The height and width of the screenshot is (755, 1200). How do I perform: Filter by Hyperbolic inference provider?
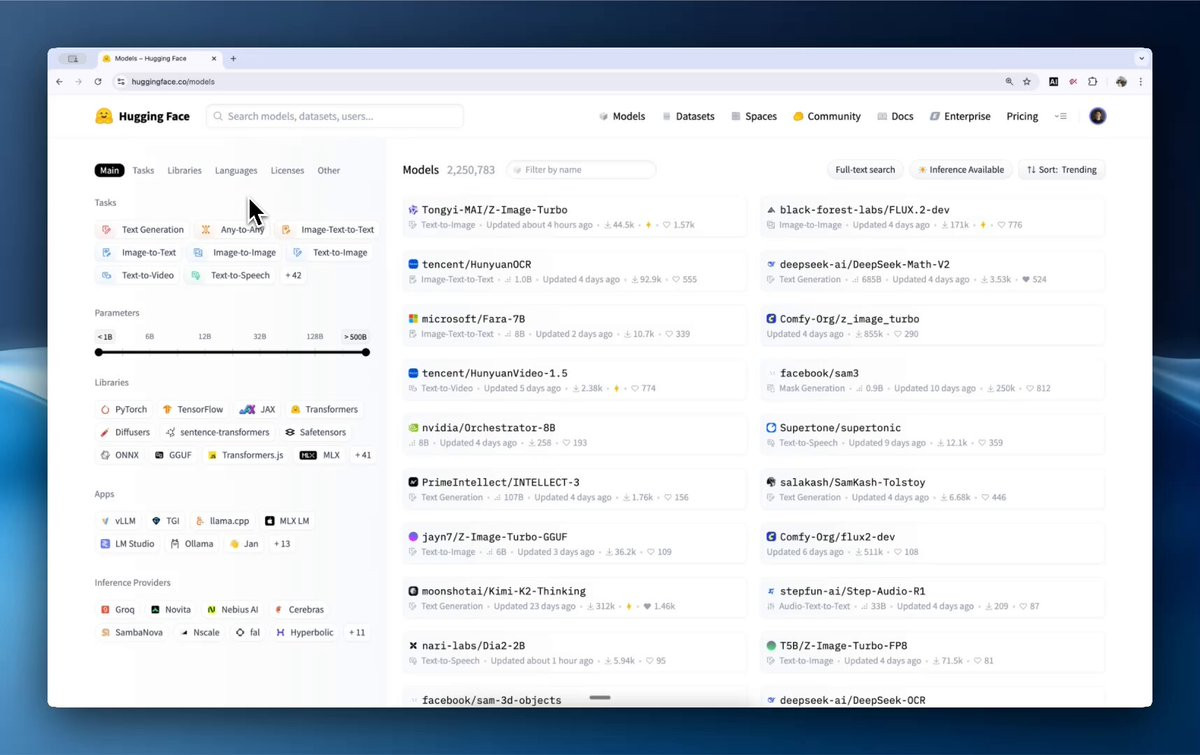tap(306, 633)
